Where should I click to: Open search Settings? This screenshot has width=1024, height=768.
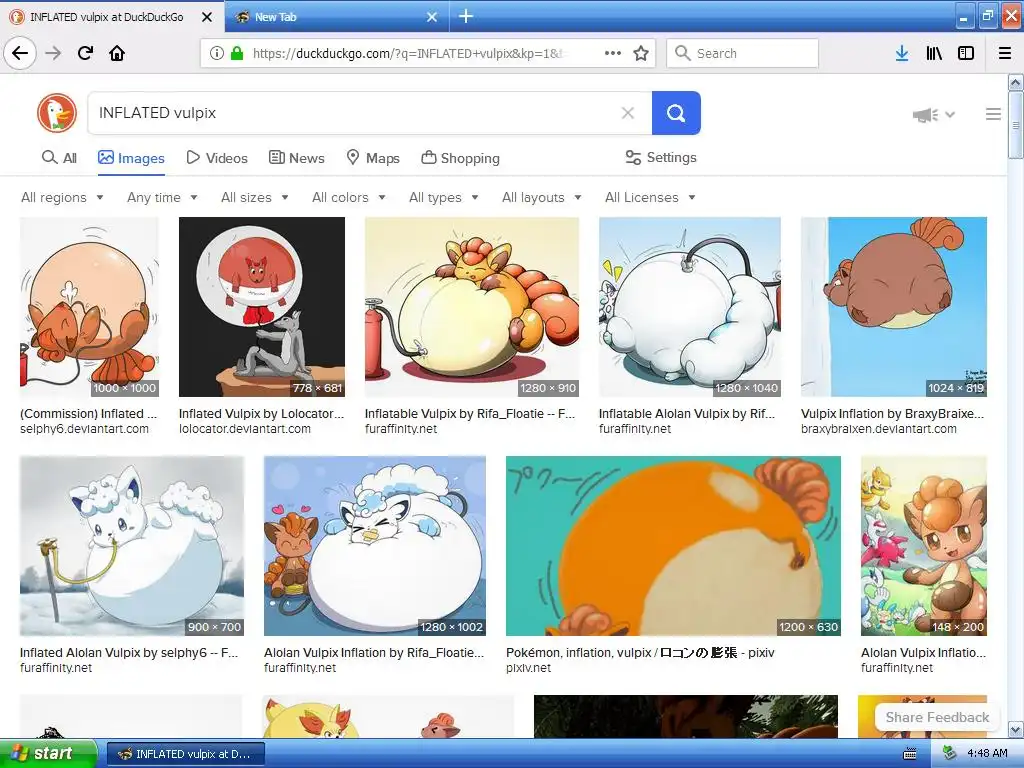(661, 157)
